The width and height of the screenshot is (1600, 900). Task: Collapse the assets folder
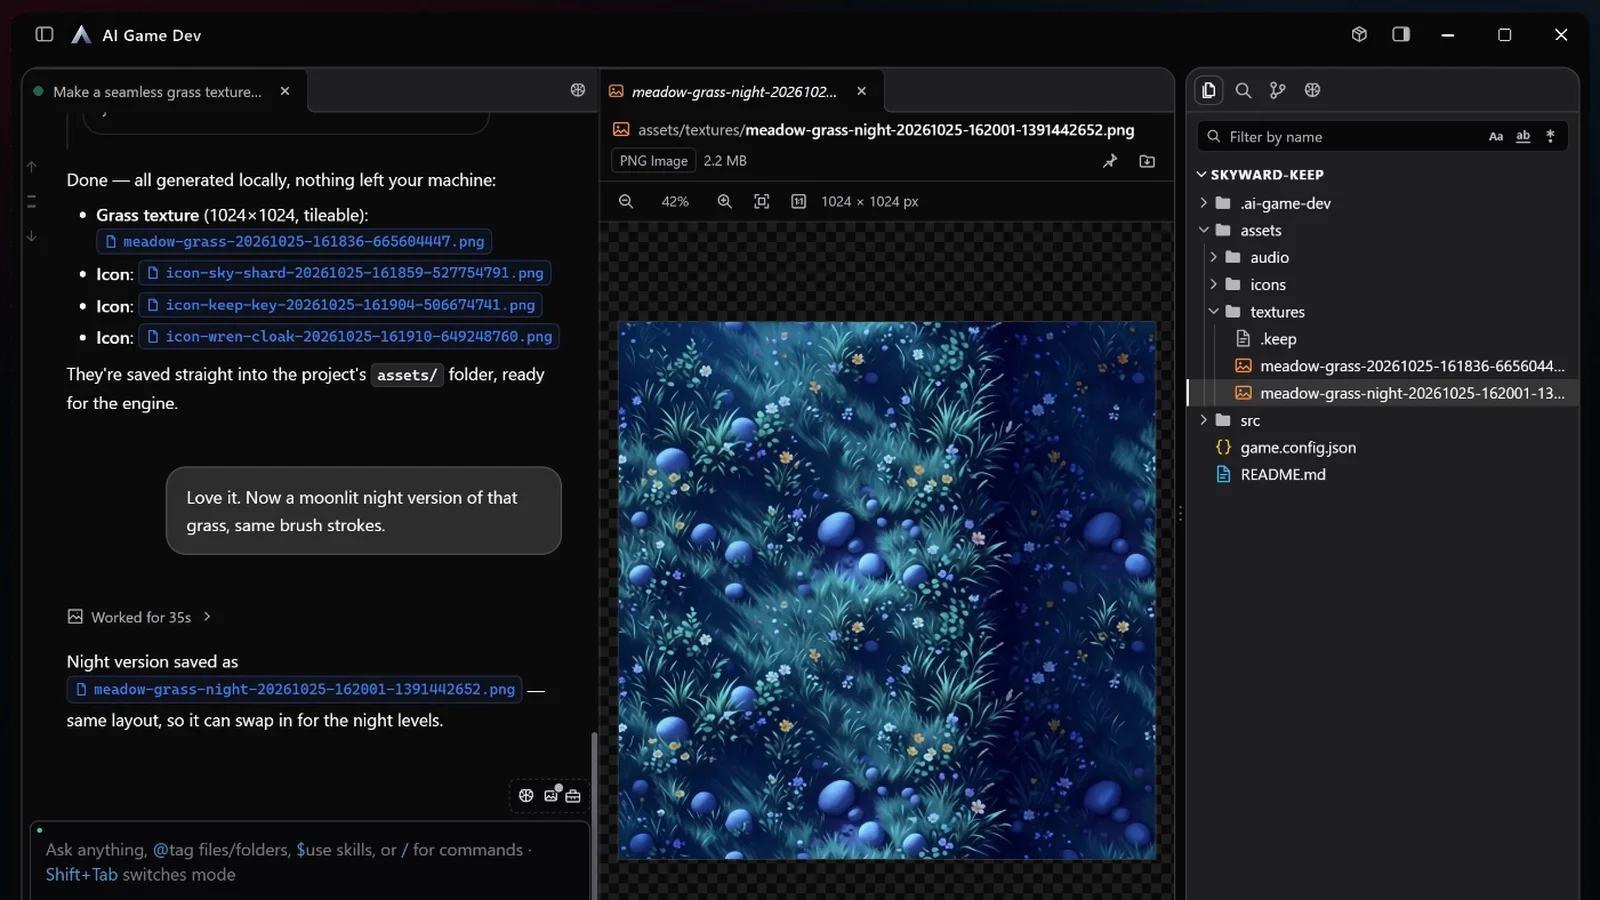point(1204,230)
